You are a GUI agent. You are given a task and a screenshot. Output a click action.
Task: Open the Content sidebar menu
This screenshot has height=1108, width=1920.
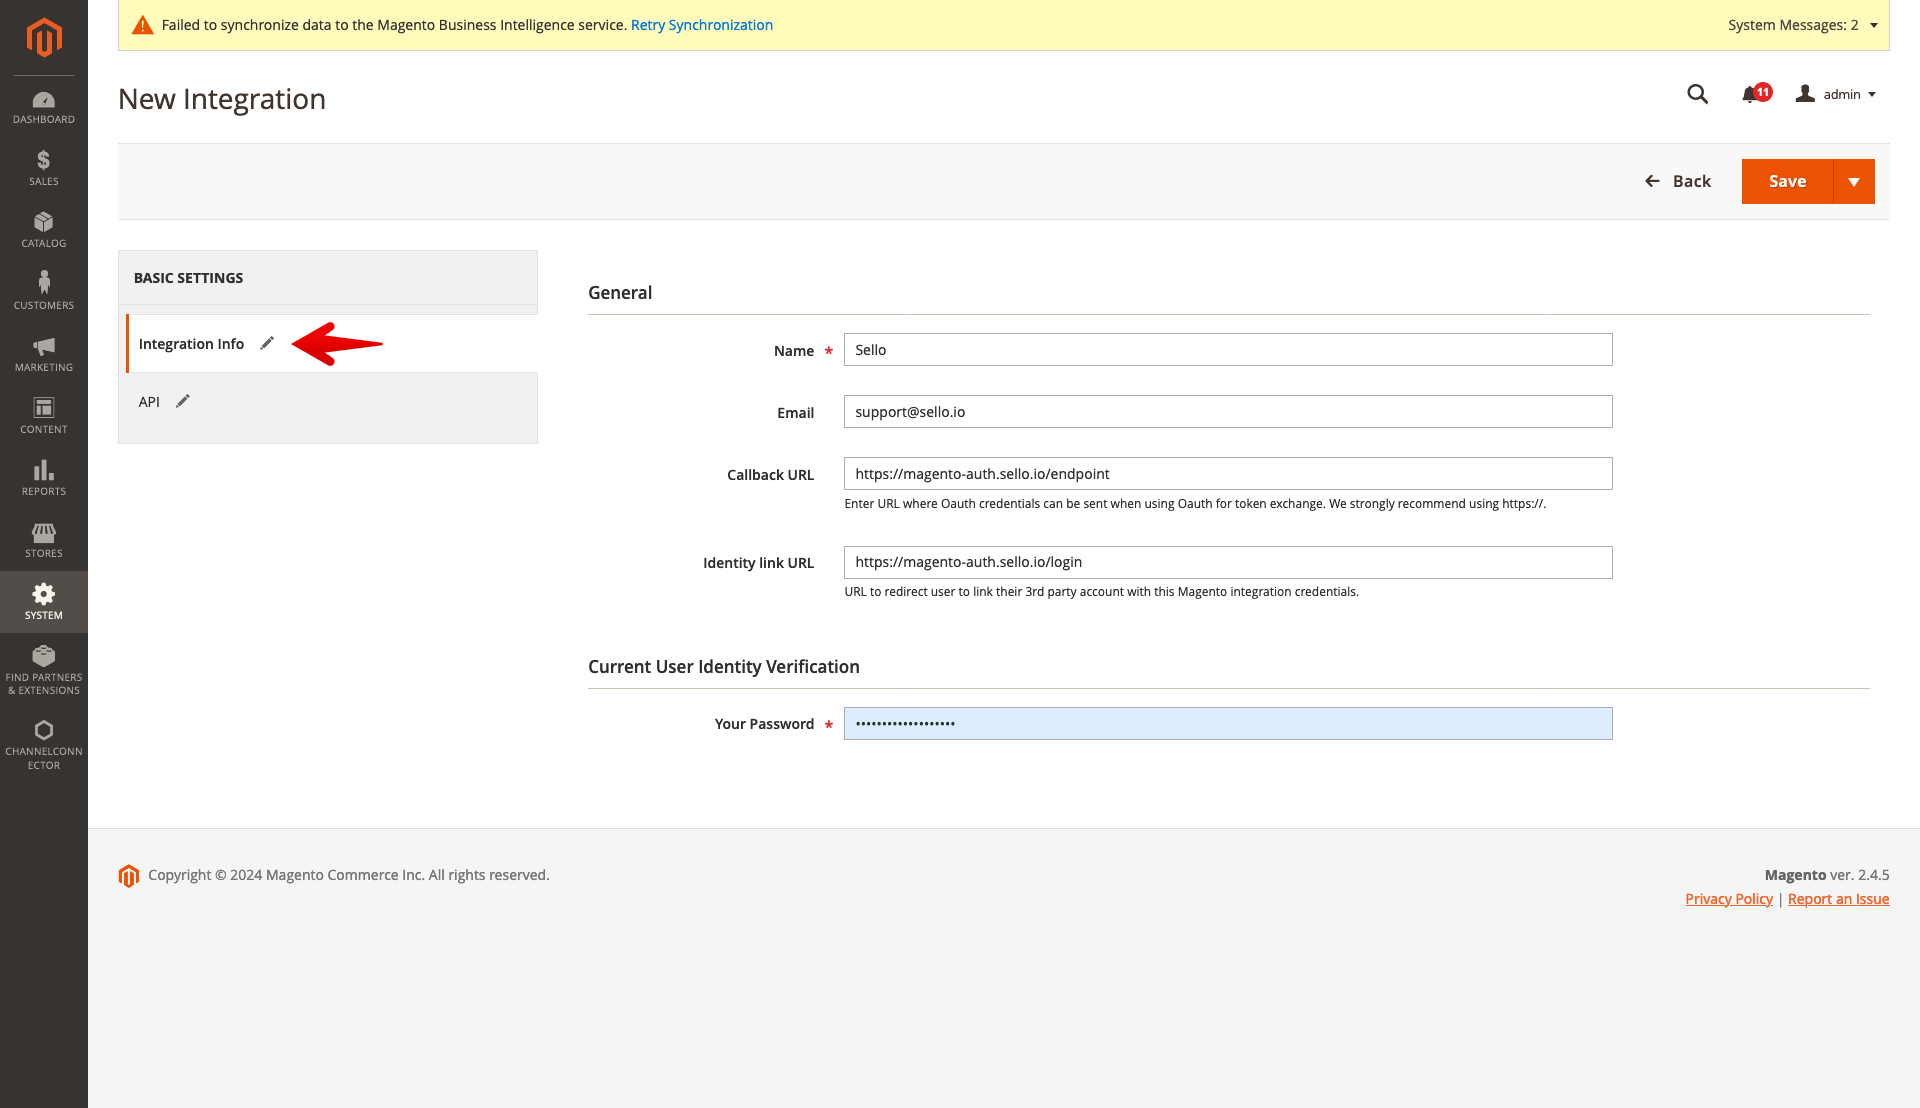click(44, 416)
